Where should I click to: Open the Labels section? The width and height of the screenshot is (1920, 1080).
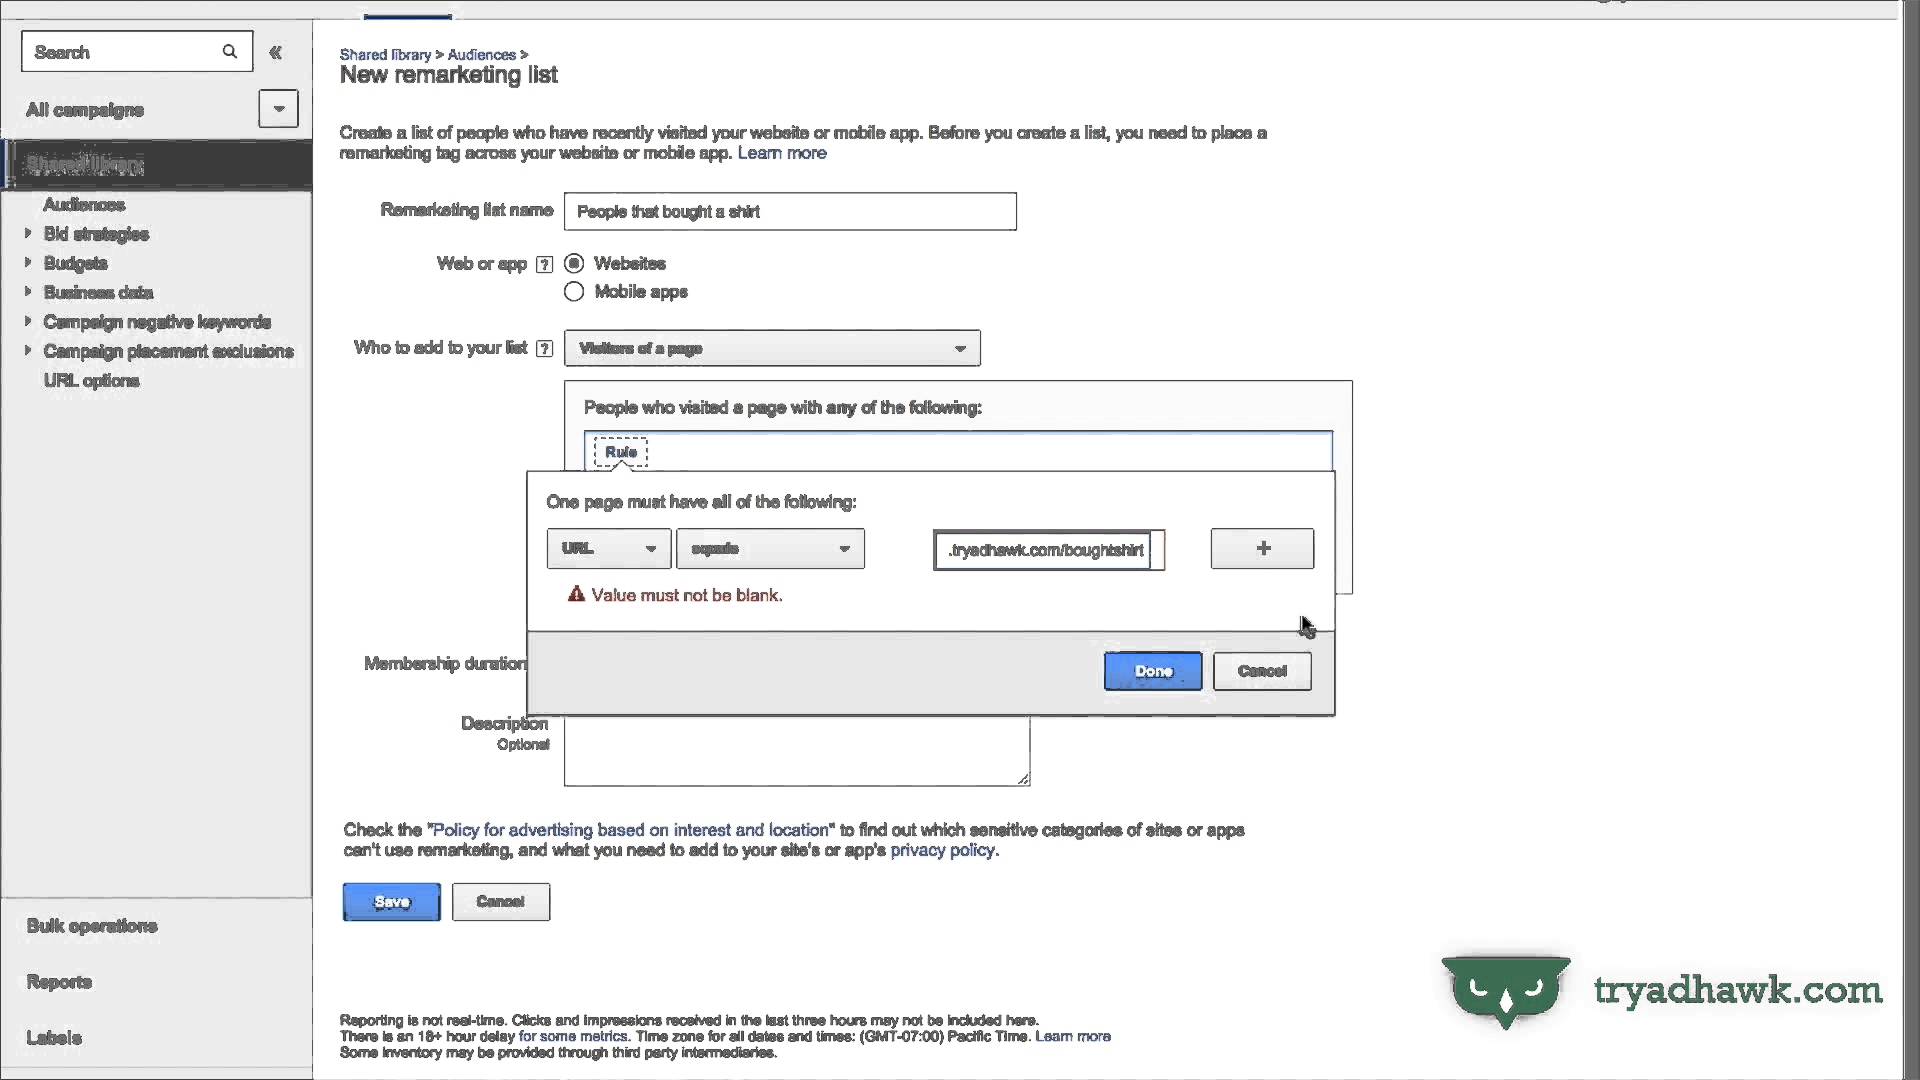(x=54, y=1038)
